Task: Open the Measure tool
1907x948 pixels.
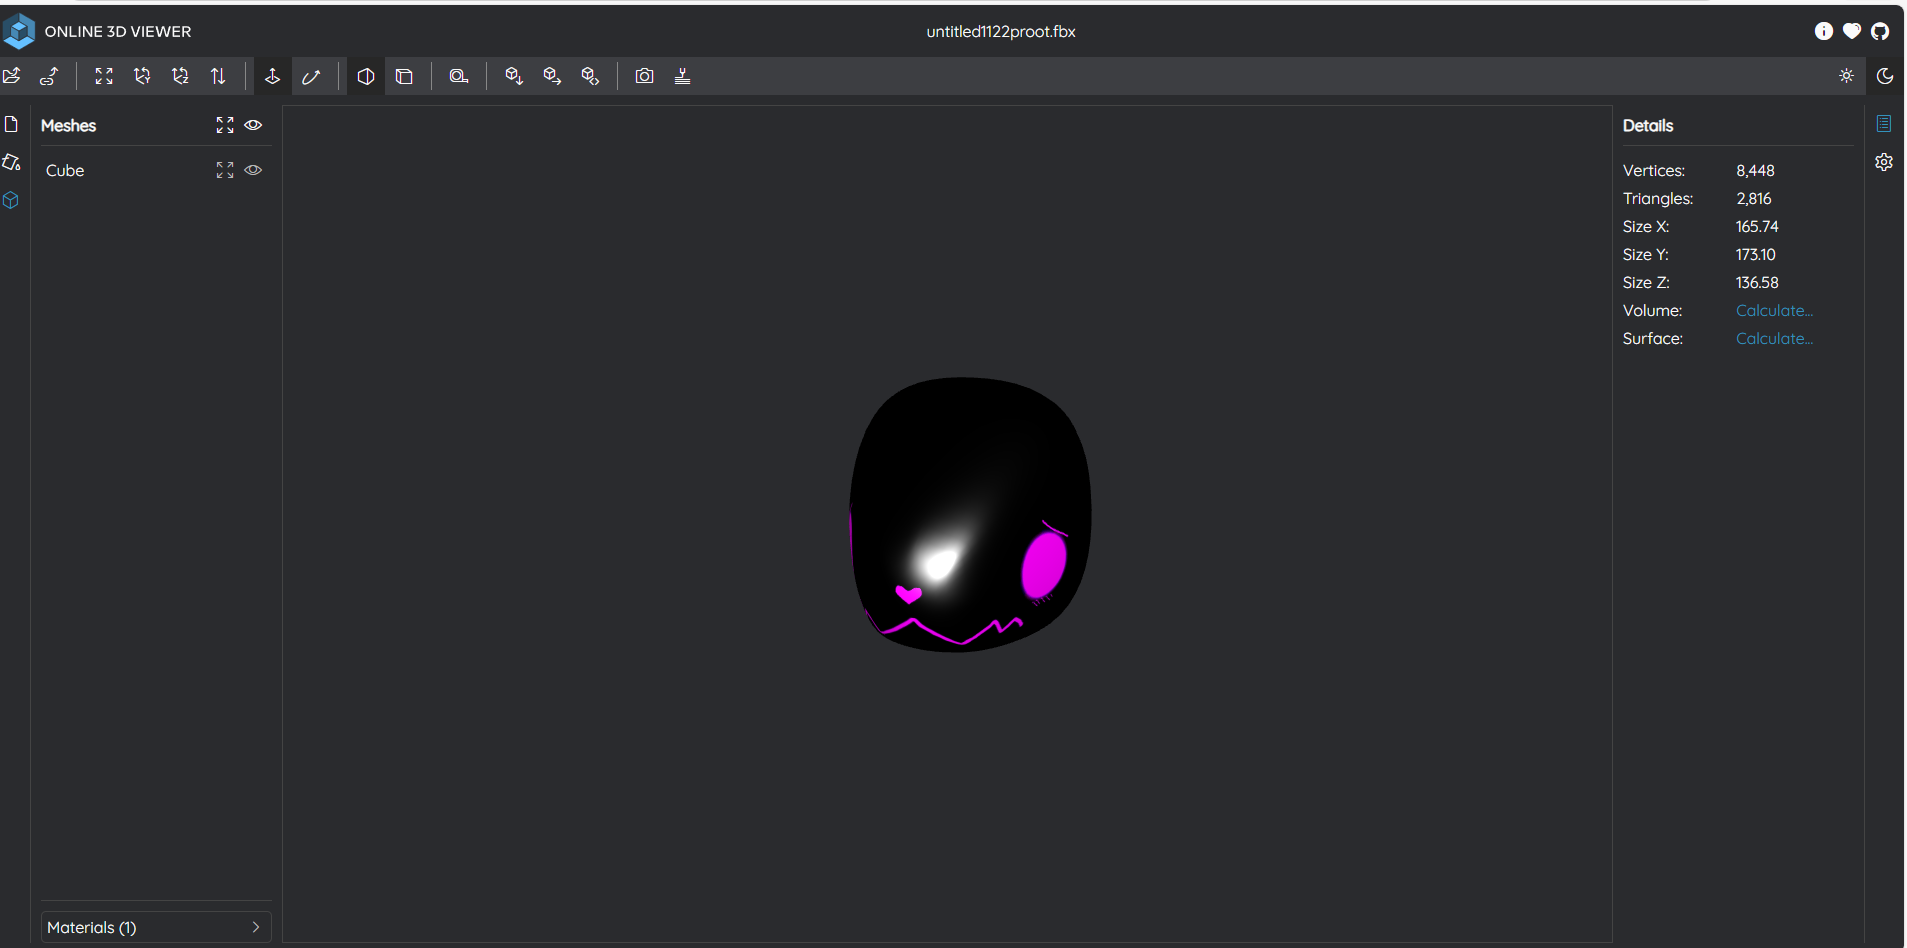Action: pos(459,76)
